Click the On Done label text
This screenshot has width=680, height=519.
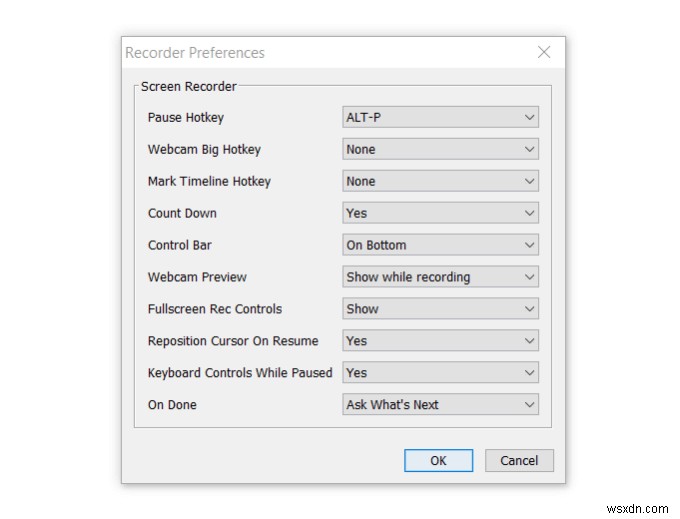172,405
